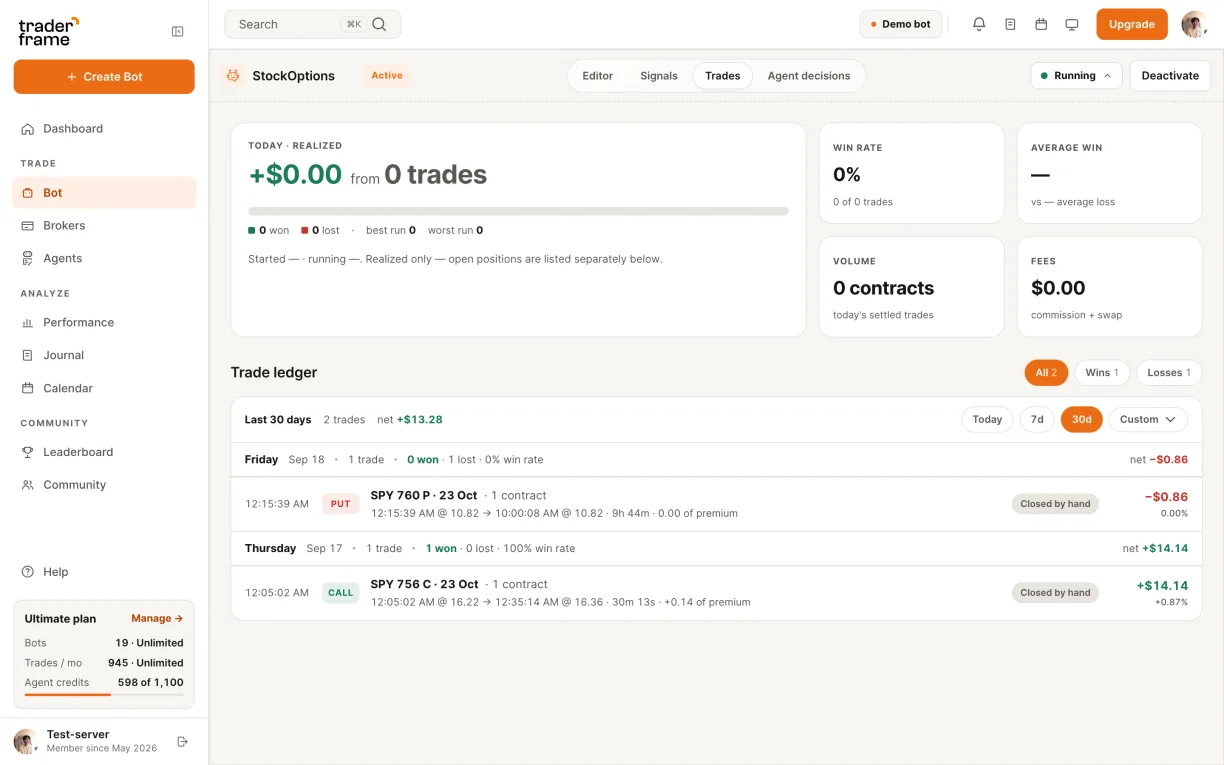Collapse the sidebar panel icon

[x=178, y=32]
